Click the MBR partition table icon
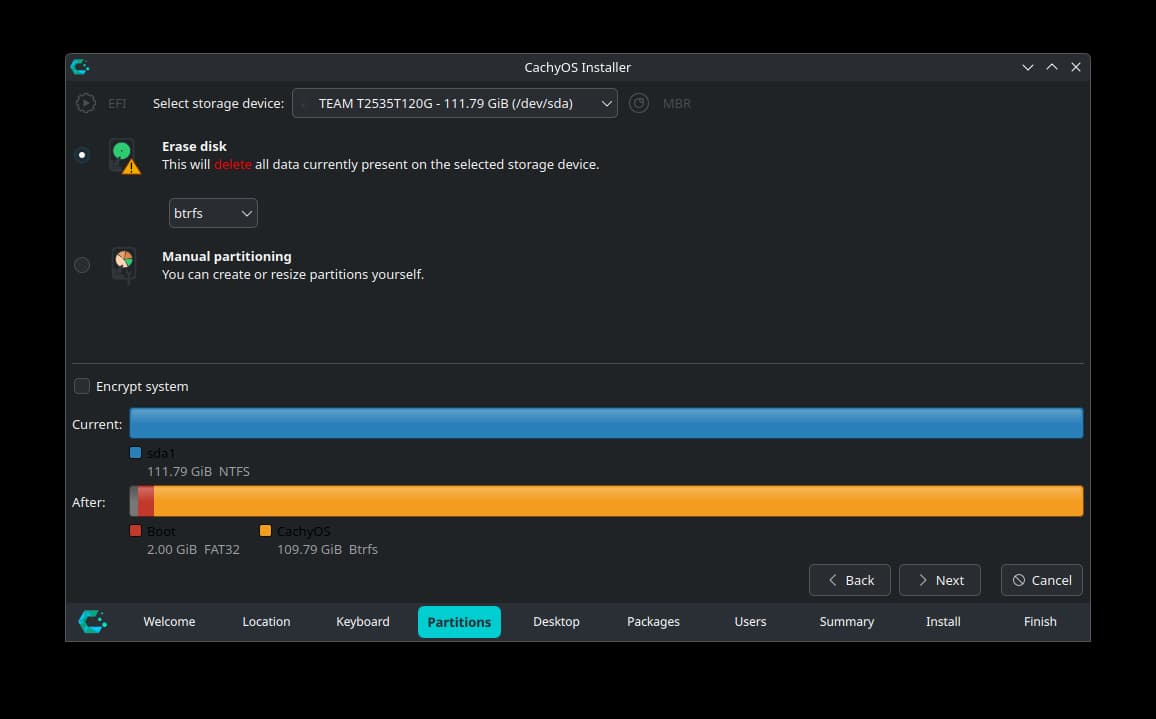 [x=639, y=103]
